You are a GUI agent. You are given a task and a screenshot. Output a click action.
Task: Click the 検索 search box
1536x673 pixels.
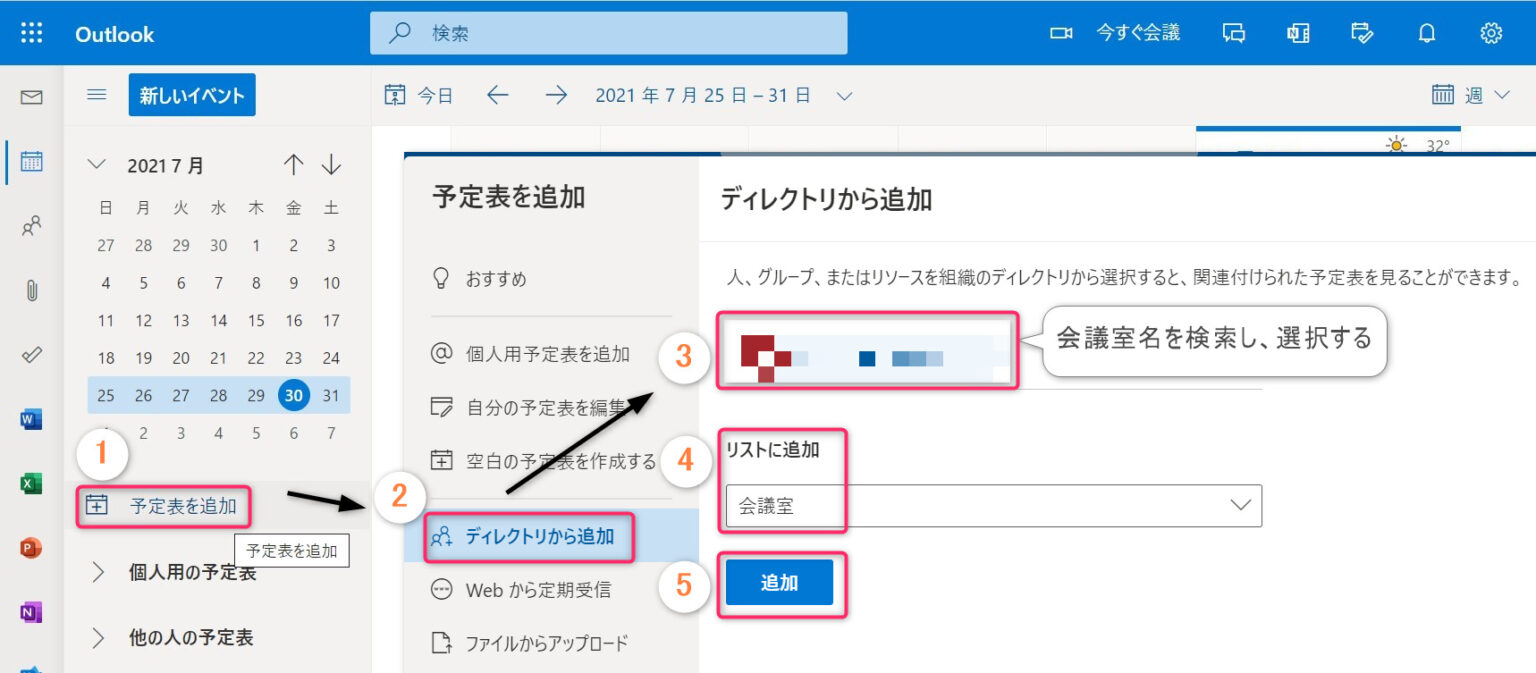click(x=608, y=33)
